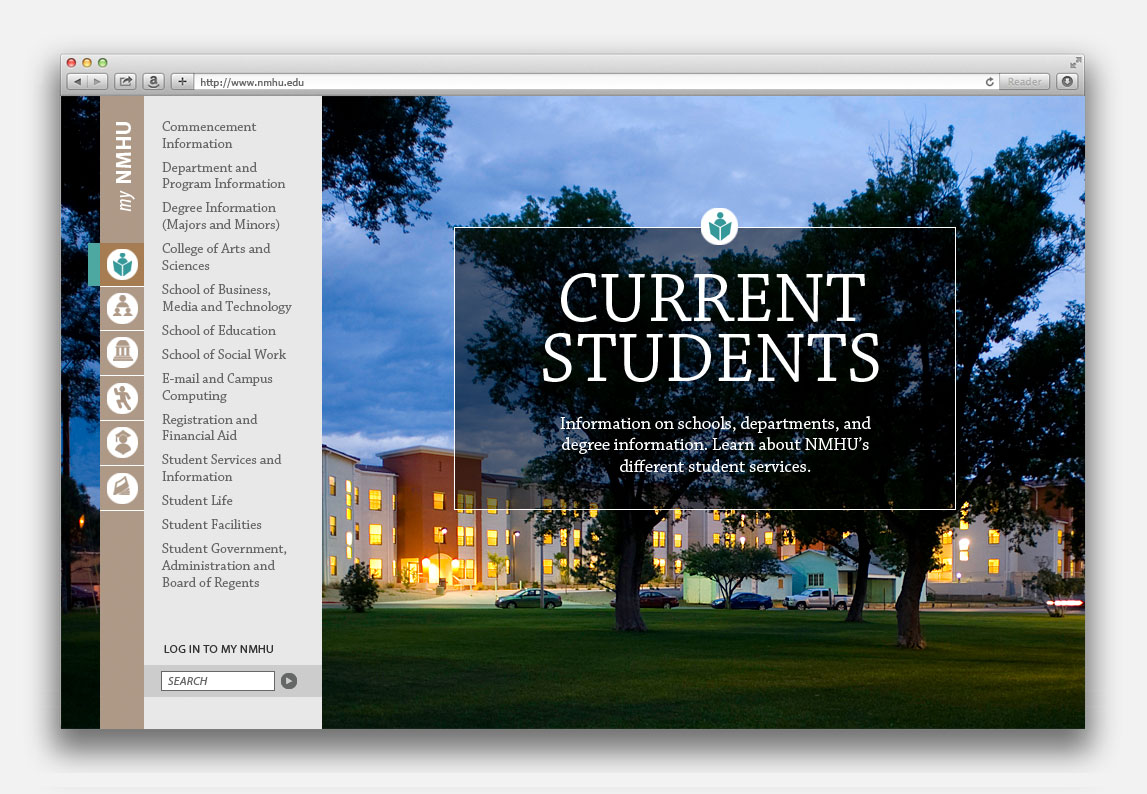Open Student Government, Administration and Board of Regents
1147x794 pixels.
coord(224,565)
